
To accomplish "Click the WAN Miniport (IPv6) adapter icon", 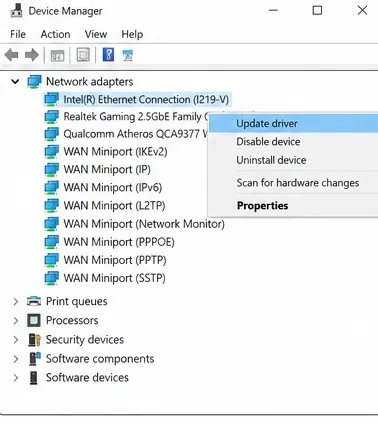I will tap(52, 188).
